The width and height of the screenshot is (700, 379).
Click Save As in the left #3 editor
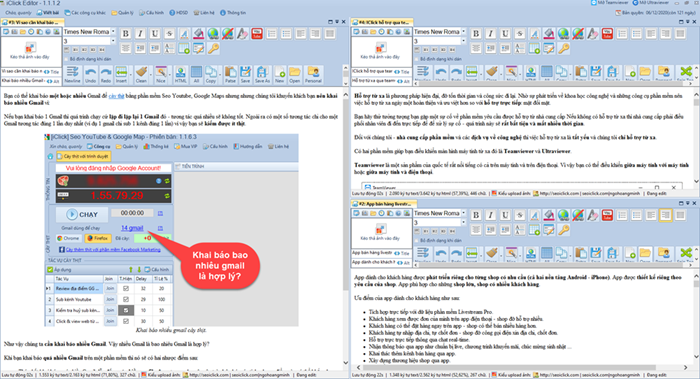262,75
